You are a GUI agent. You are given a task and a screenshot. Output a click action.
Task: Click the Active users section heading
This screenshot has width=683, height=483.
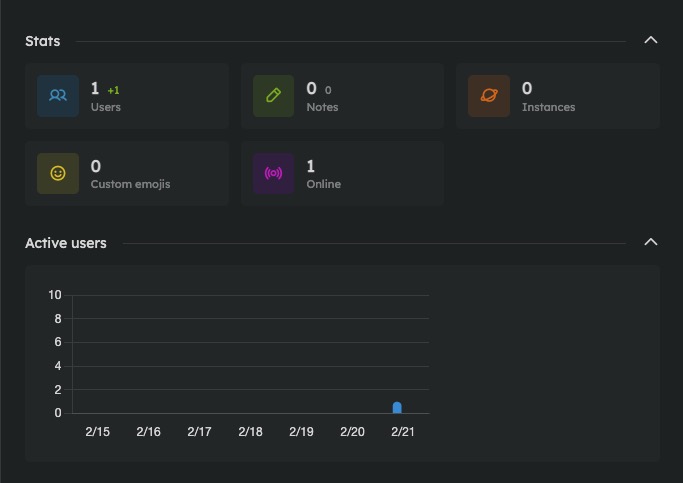(x=66, y=243)
